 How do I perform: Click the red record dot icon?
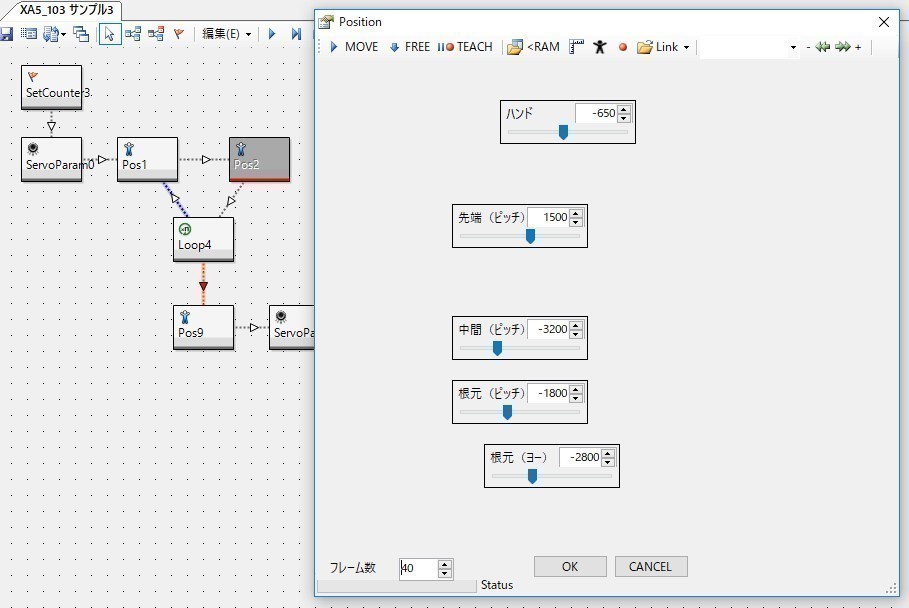pyautogui.click(x=623, y=47)
